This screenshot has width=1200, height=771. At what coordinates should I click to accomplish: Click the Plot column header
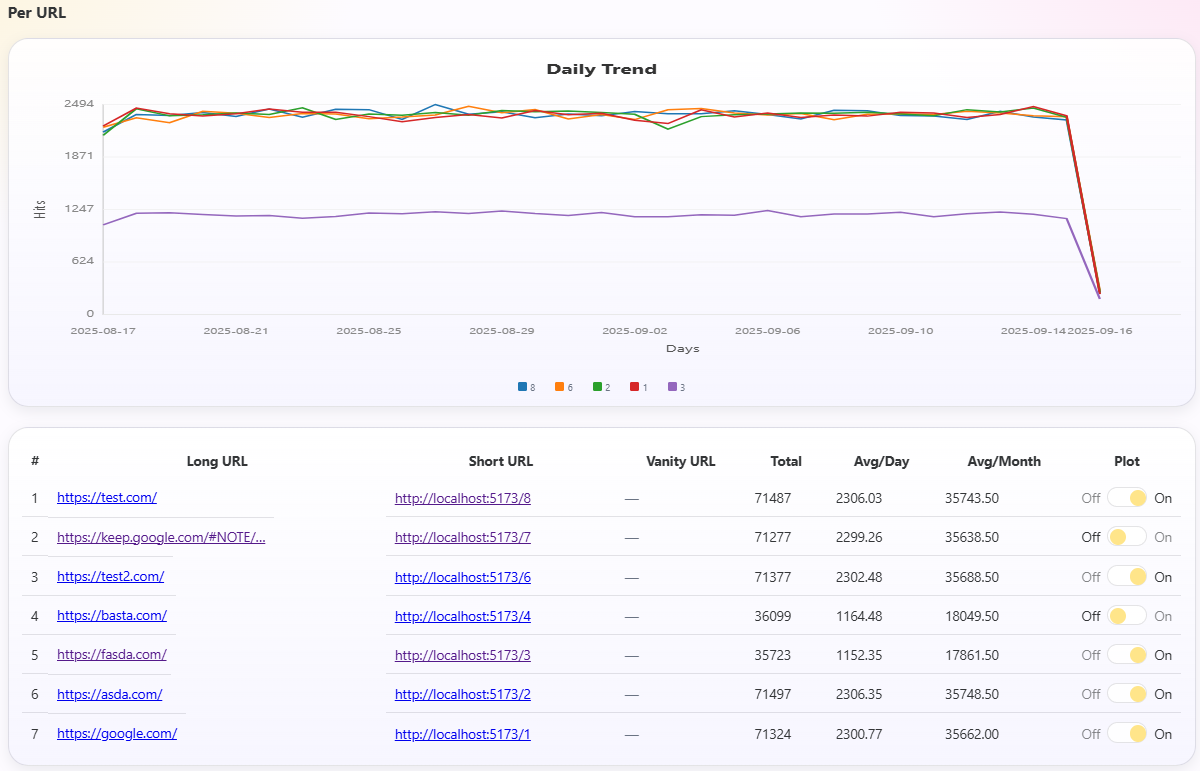1127,461
